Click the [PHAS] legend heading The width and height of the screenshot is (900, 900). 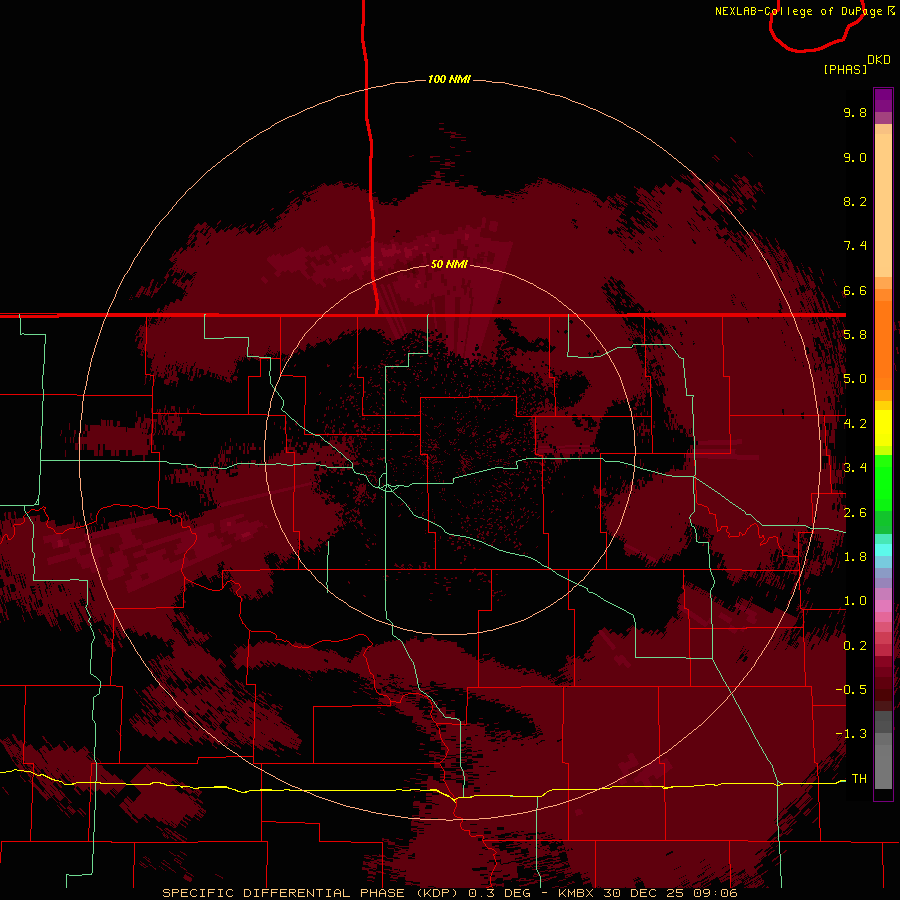coord(845,69)
